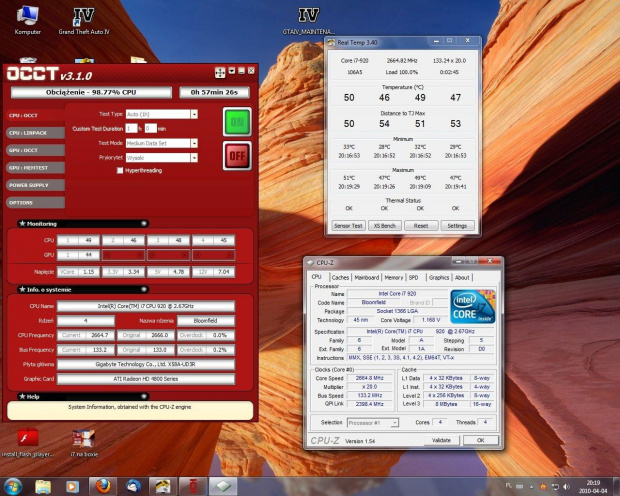The width and height of the screenshot is (620, 496).
Task: Switch to CPU-Z Graphics tab
Action: point(439,278)
